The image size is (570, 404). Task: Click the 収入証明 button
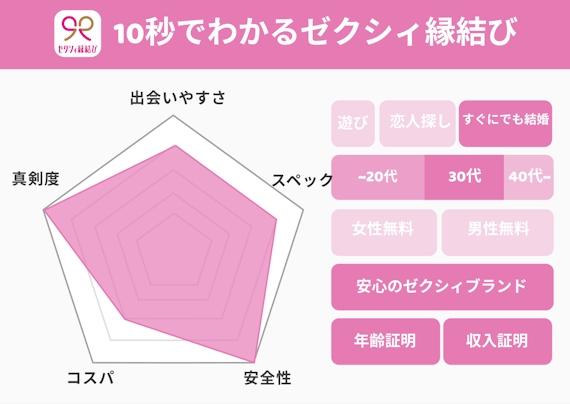click(x=498, y=341)
